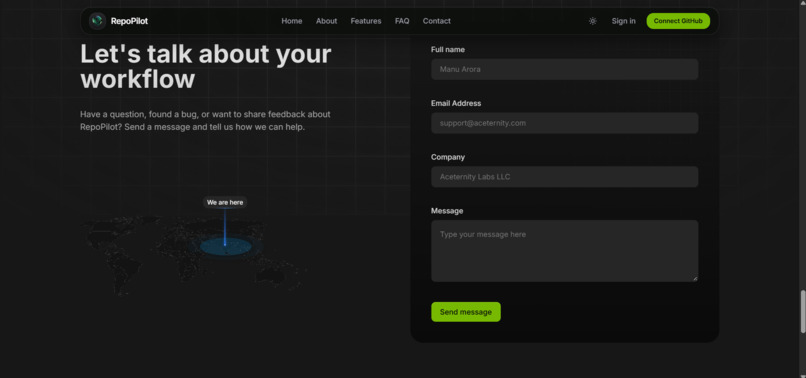Focus the Email Address input field
Image resolution: width=806 pixels, height=378 pixels.
564,123
